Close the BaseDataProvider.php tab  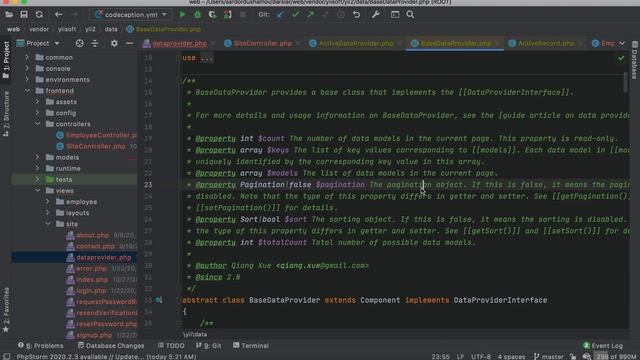[497, 43]
